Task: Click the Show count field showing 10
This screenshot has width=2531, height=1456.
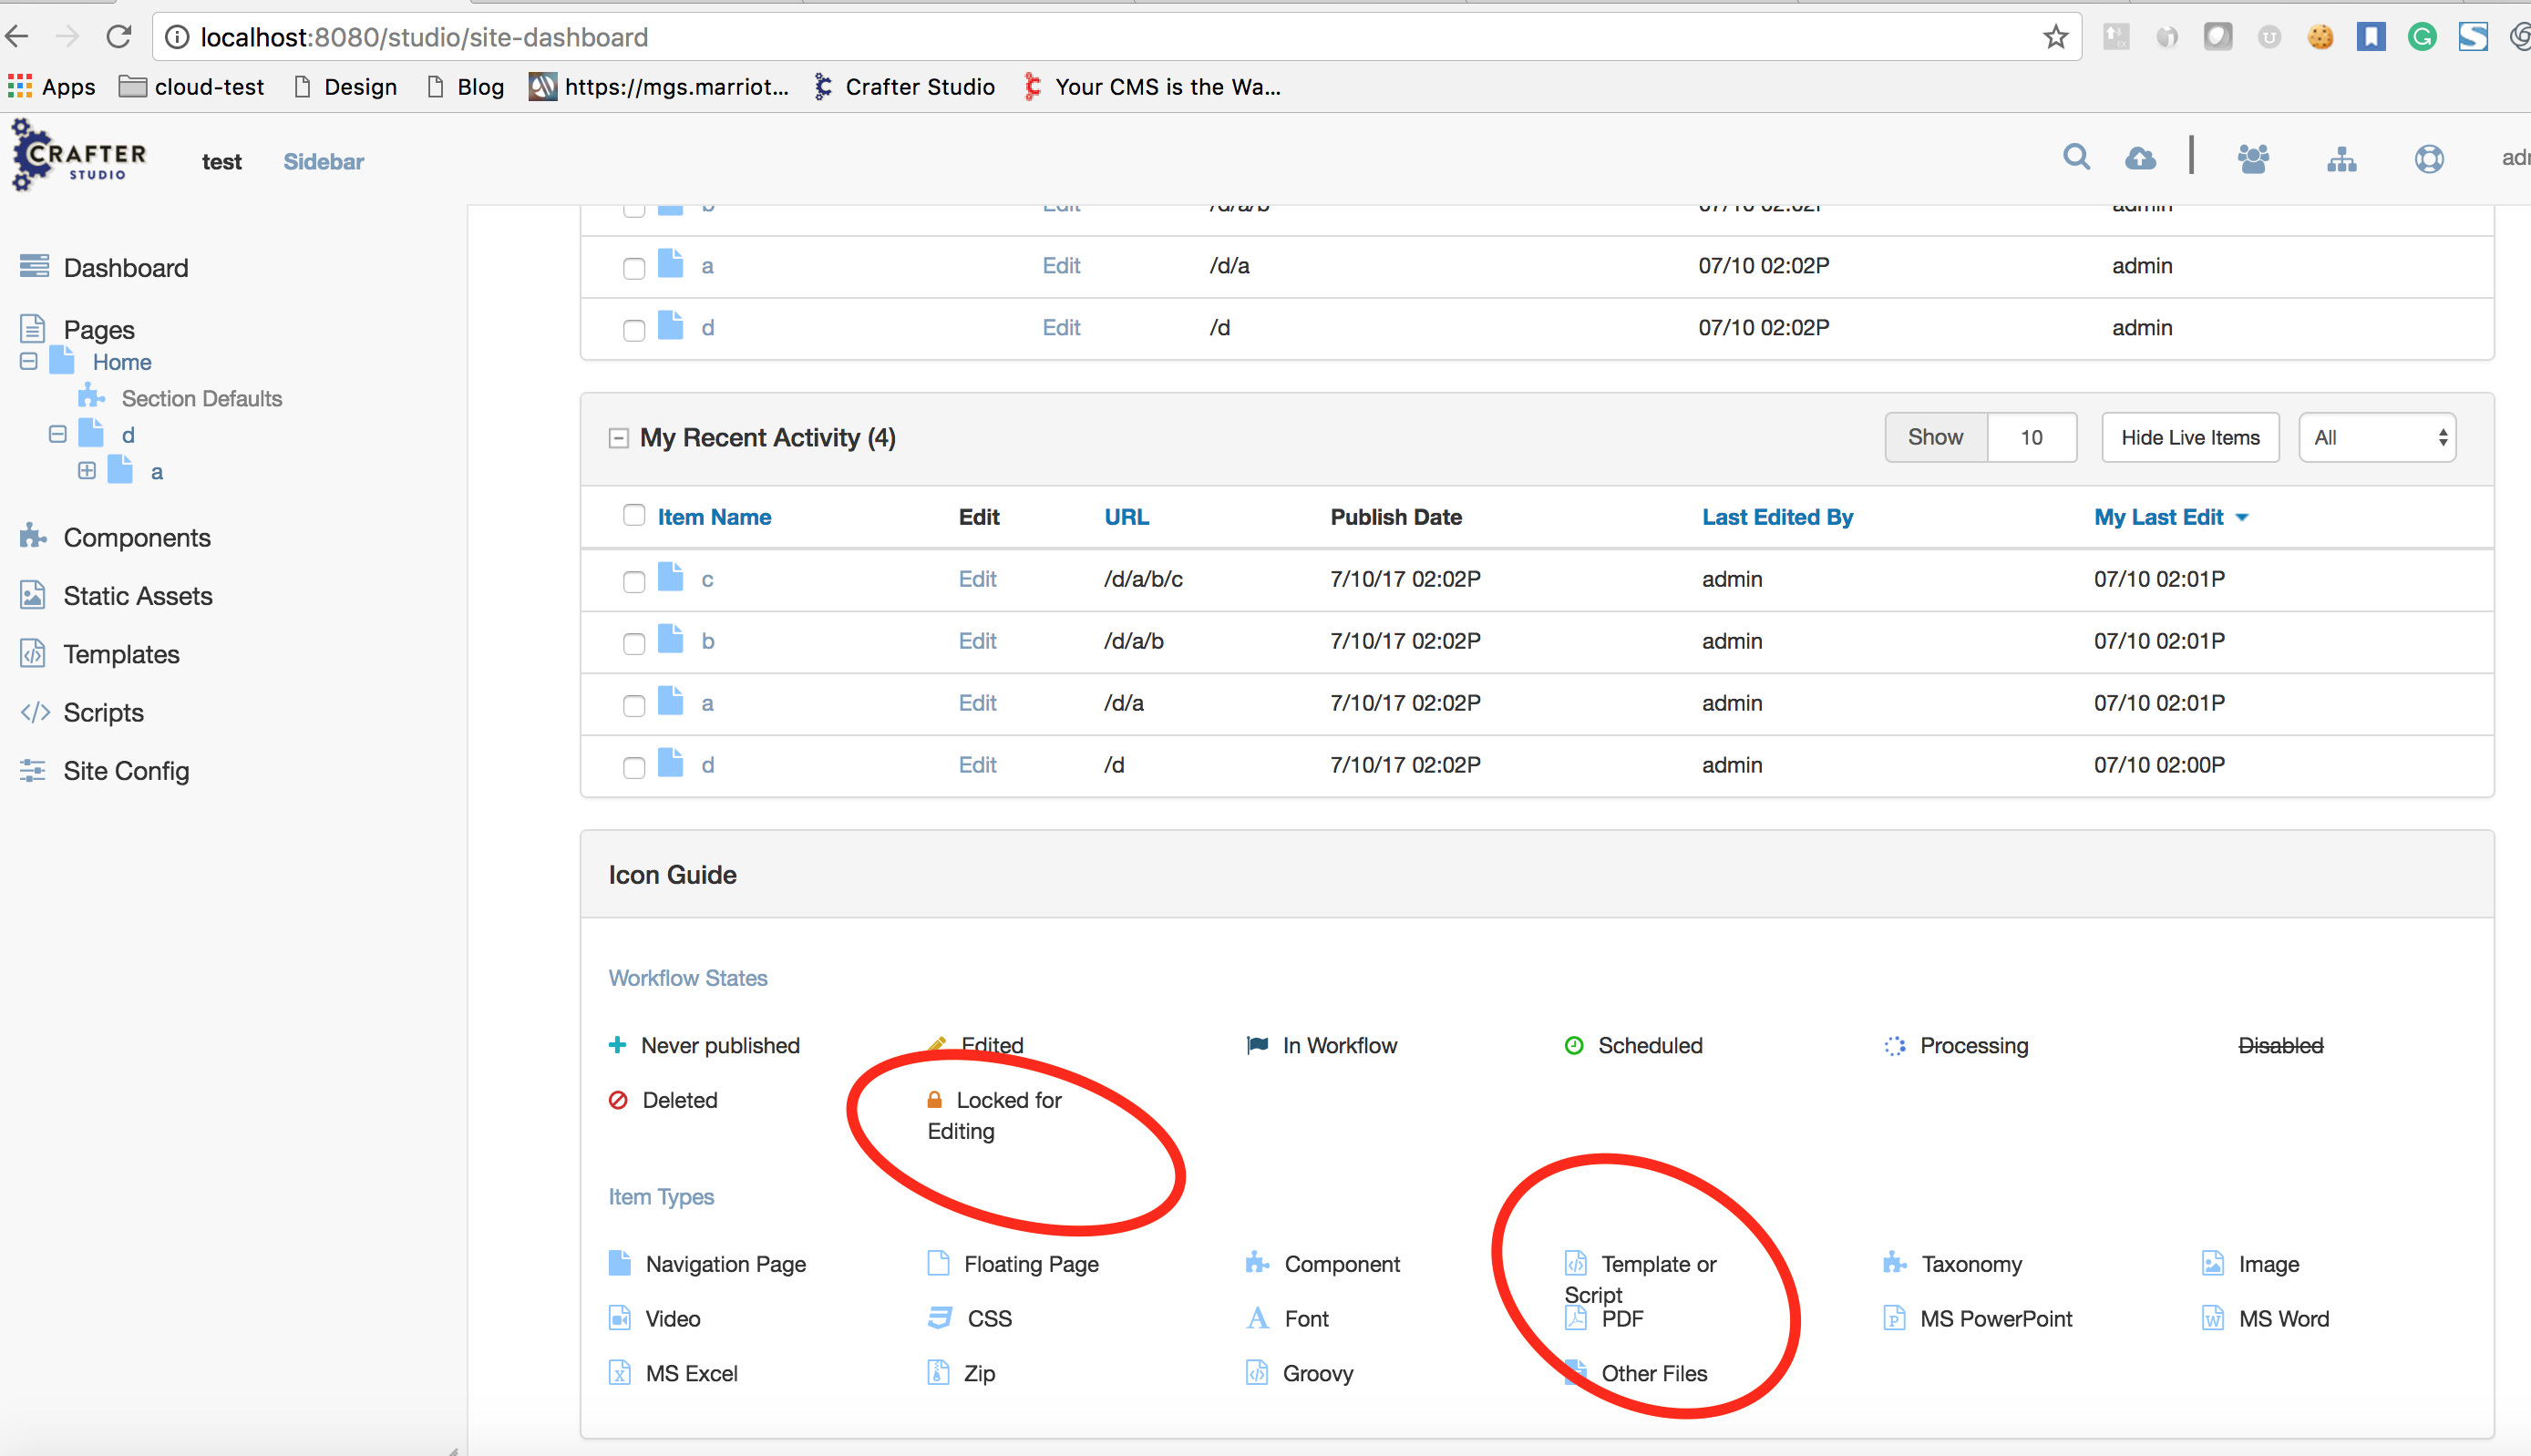Action: pos(2031,438)
